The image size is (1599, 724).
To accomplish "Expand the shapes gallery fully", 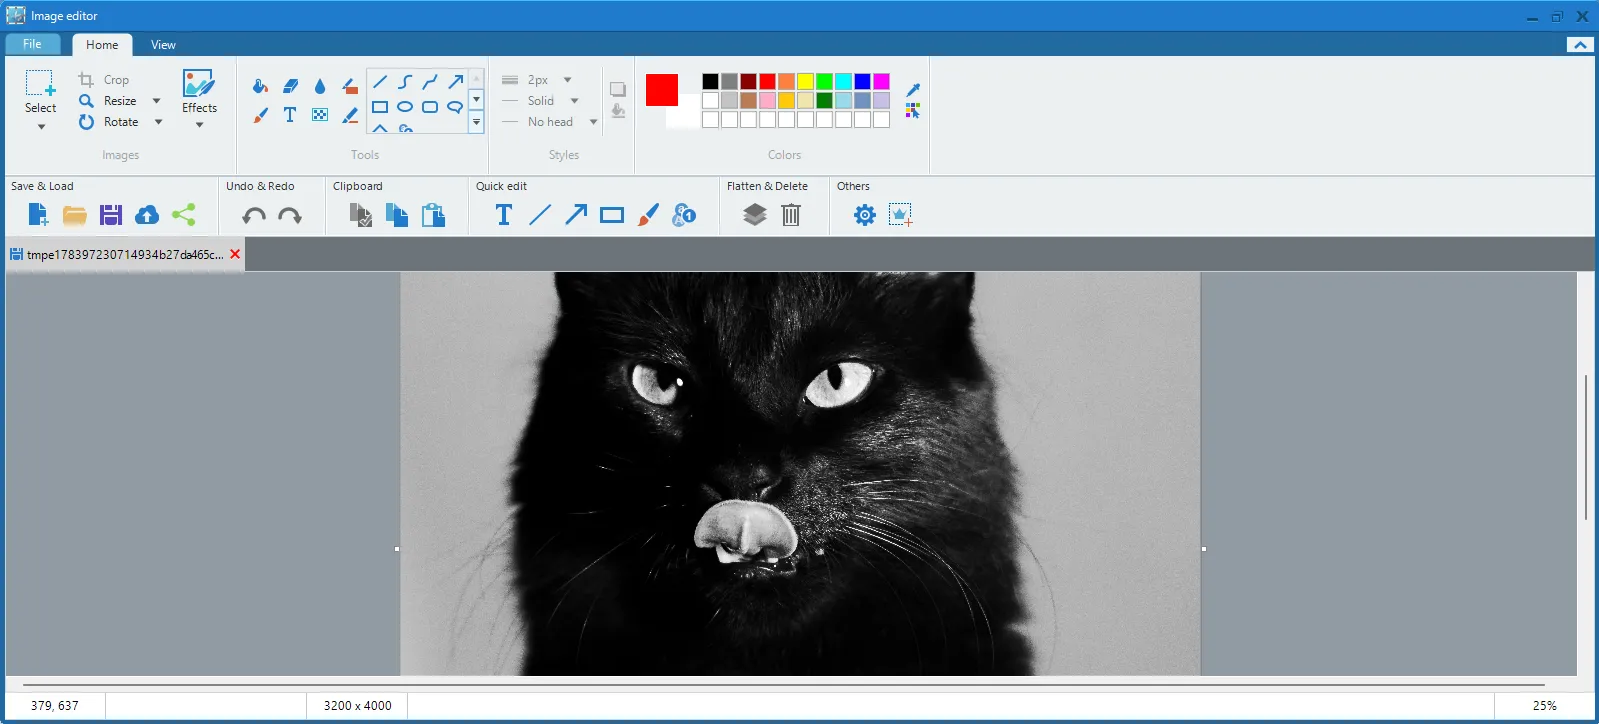I will point(477,122).
